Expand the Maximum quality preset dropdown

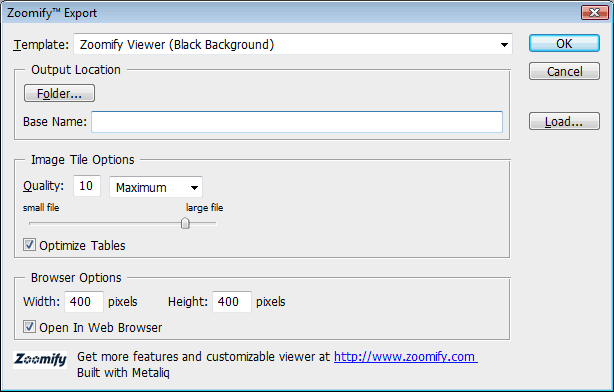click(x=156, y=187)
